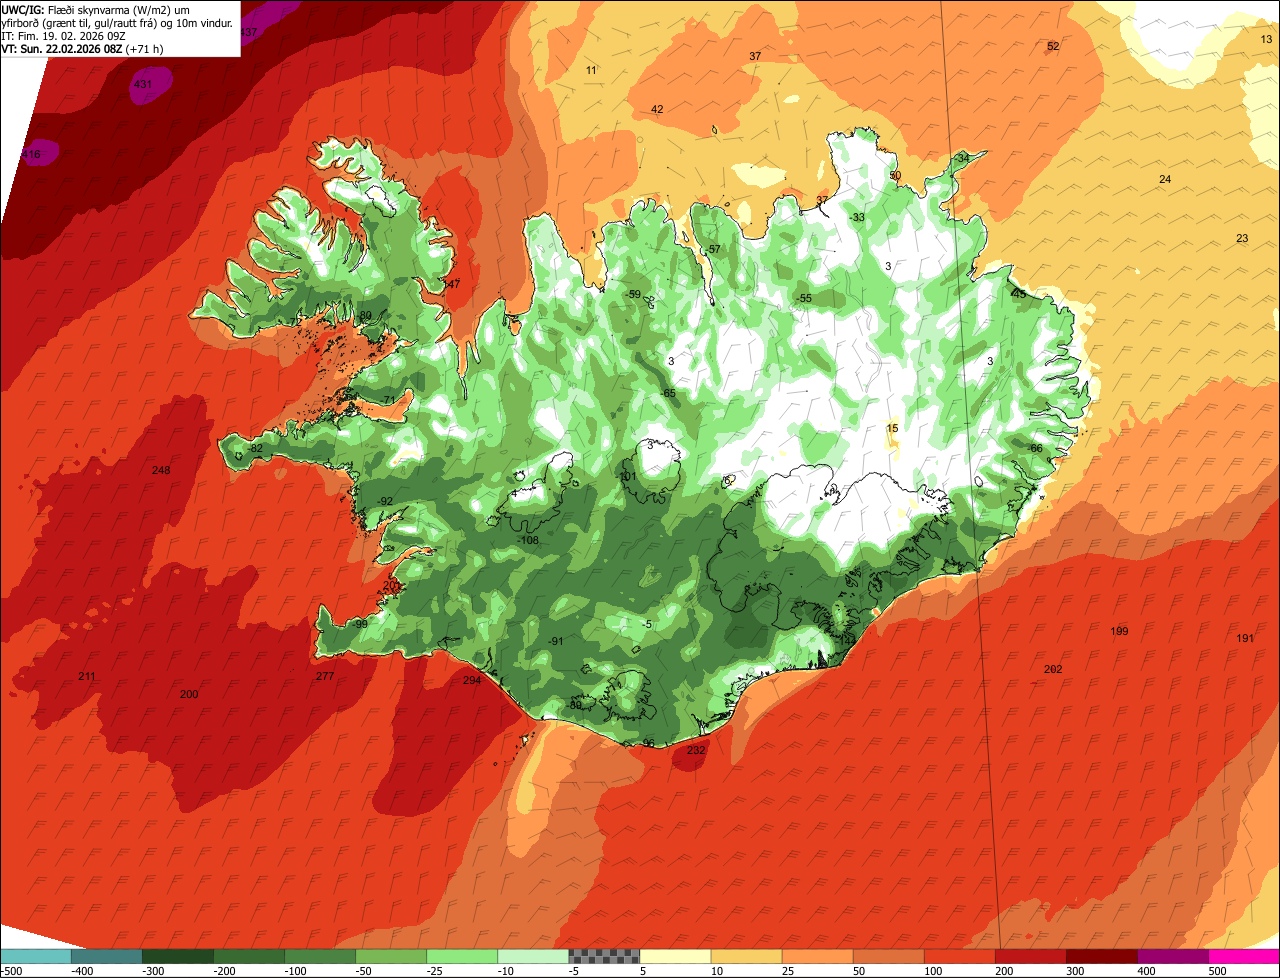This screenshot has height=978, width=1280.
Task: Click the map value '294' on the south coast
Action: pos(472,680)
